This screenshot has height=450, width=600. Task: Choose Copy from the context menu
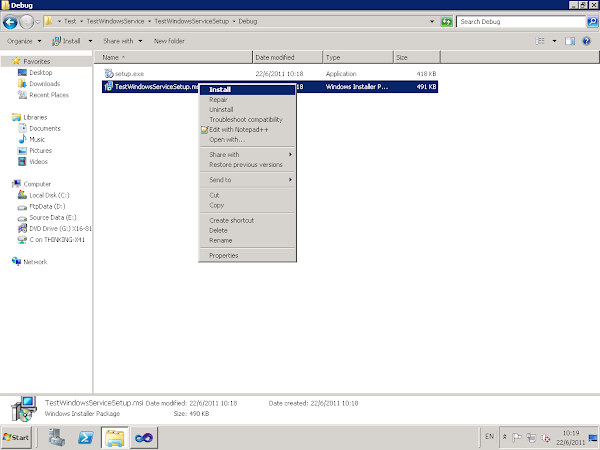coord(248,205)
